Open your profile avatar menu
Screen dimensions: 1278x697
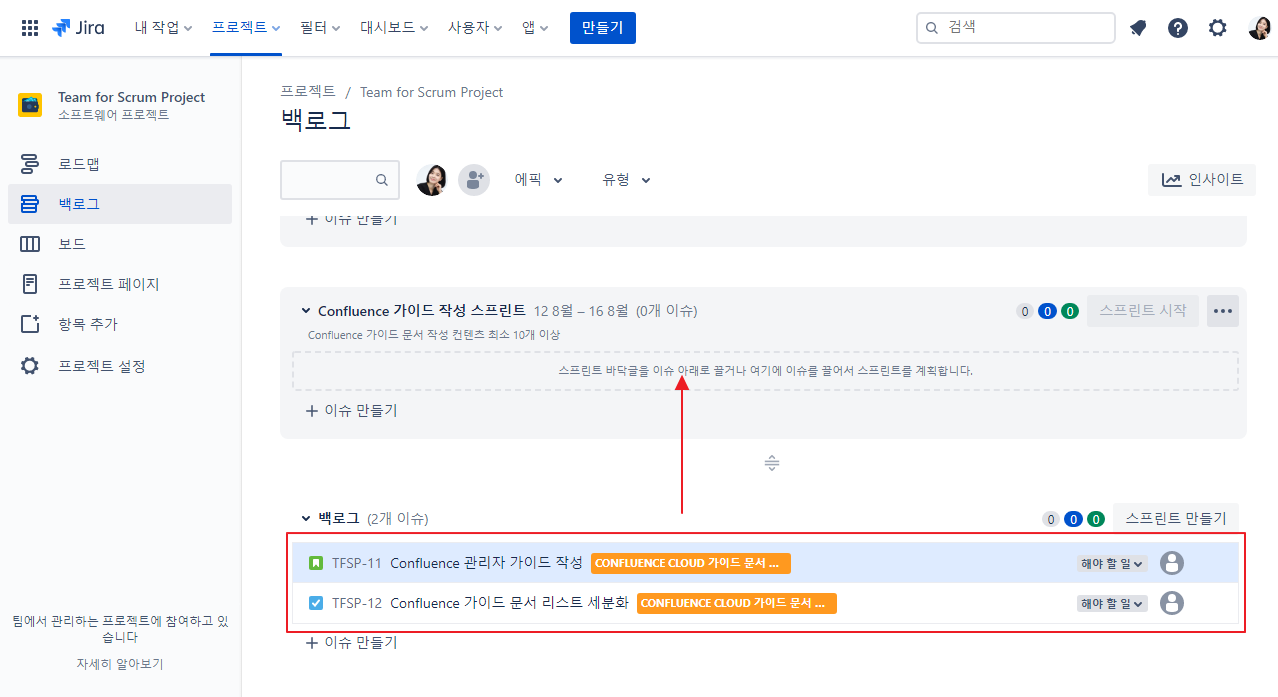click(x=1259, y=28)
